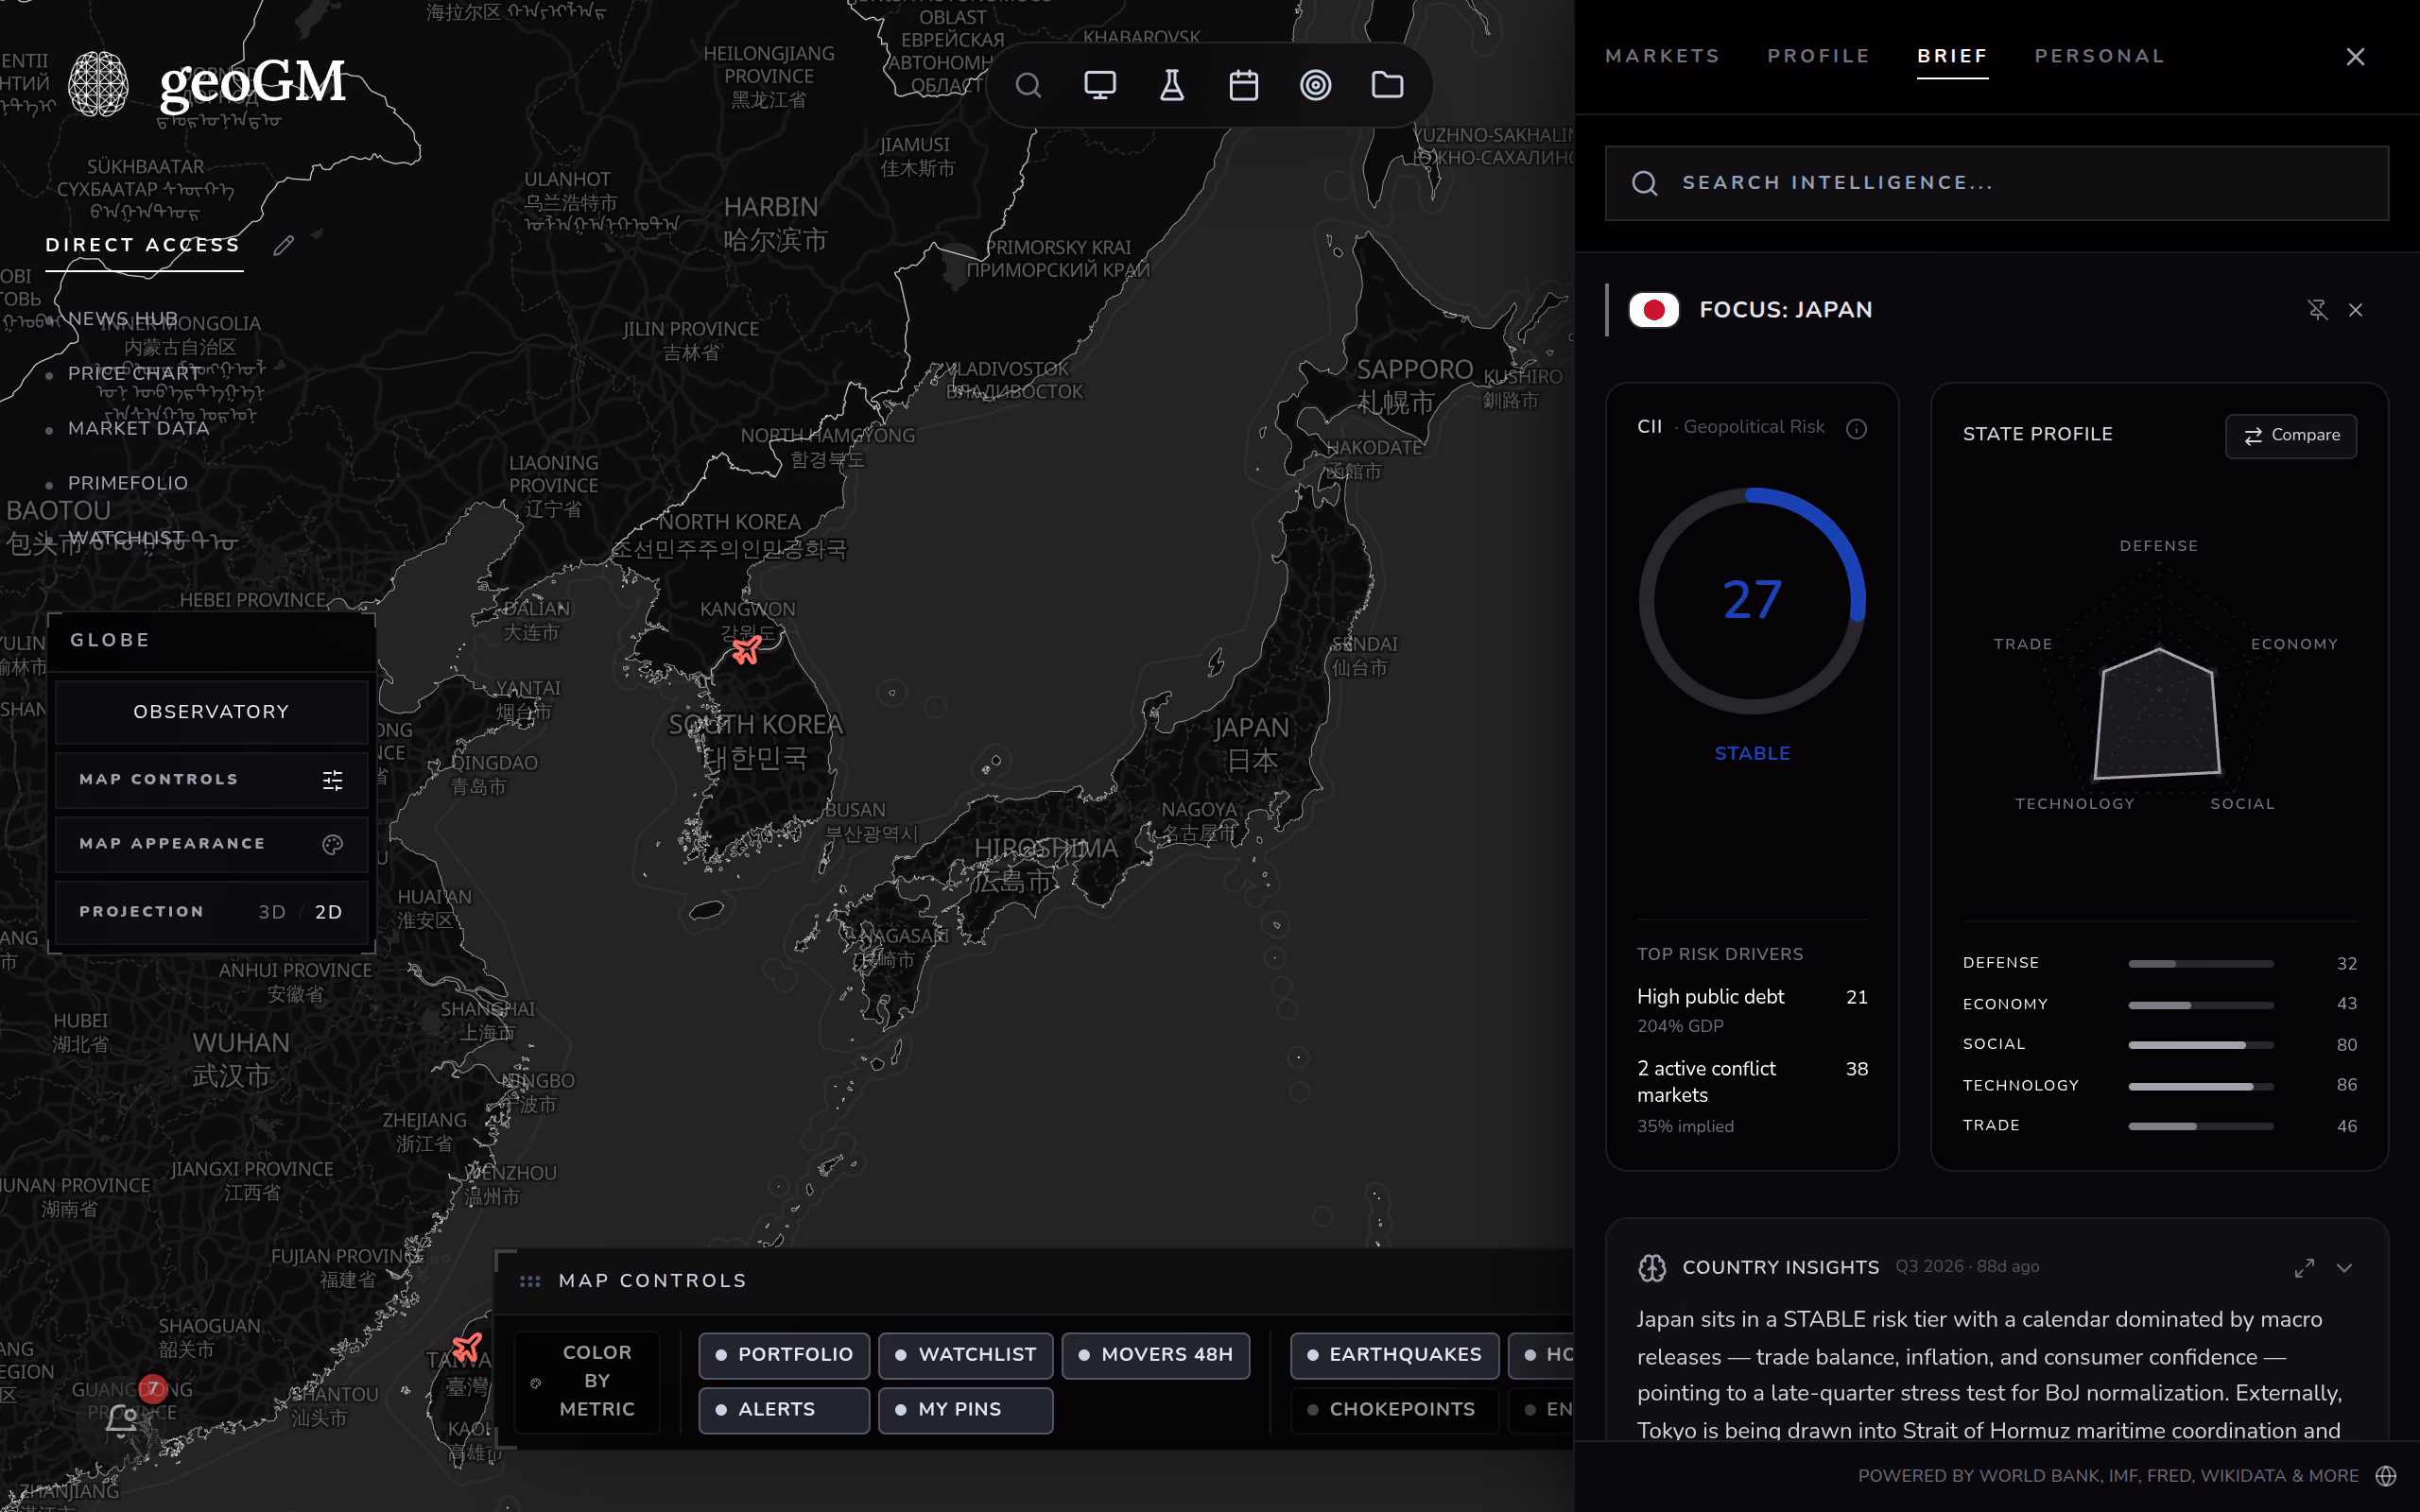Click the Search Intelligence input field
2420x1512 pixels.
(x=1997, y=183)
